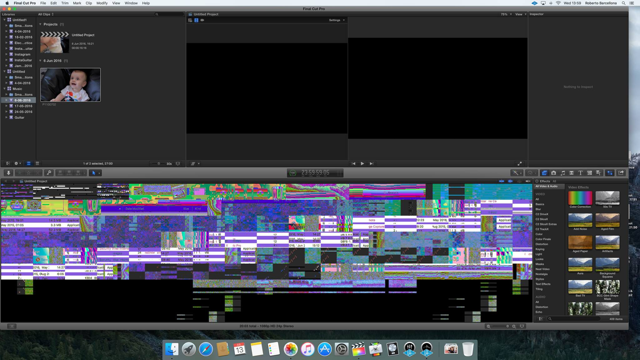Collapse the Music library
This screenshot has width=640, height=360.
click(x=5, y=89)
